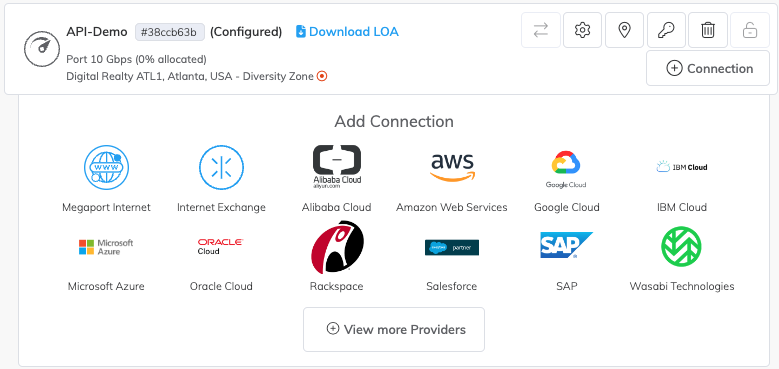Click the red Diversity Zone indicator
779x369 pixels.
click(322, 76)
